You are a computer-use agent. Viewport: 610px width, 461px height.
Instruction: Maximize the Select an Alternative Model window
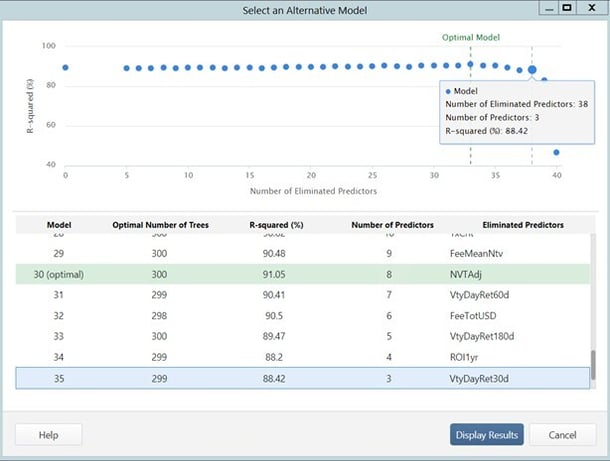tap(566, 8)
